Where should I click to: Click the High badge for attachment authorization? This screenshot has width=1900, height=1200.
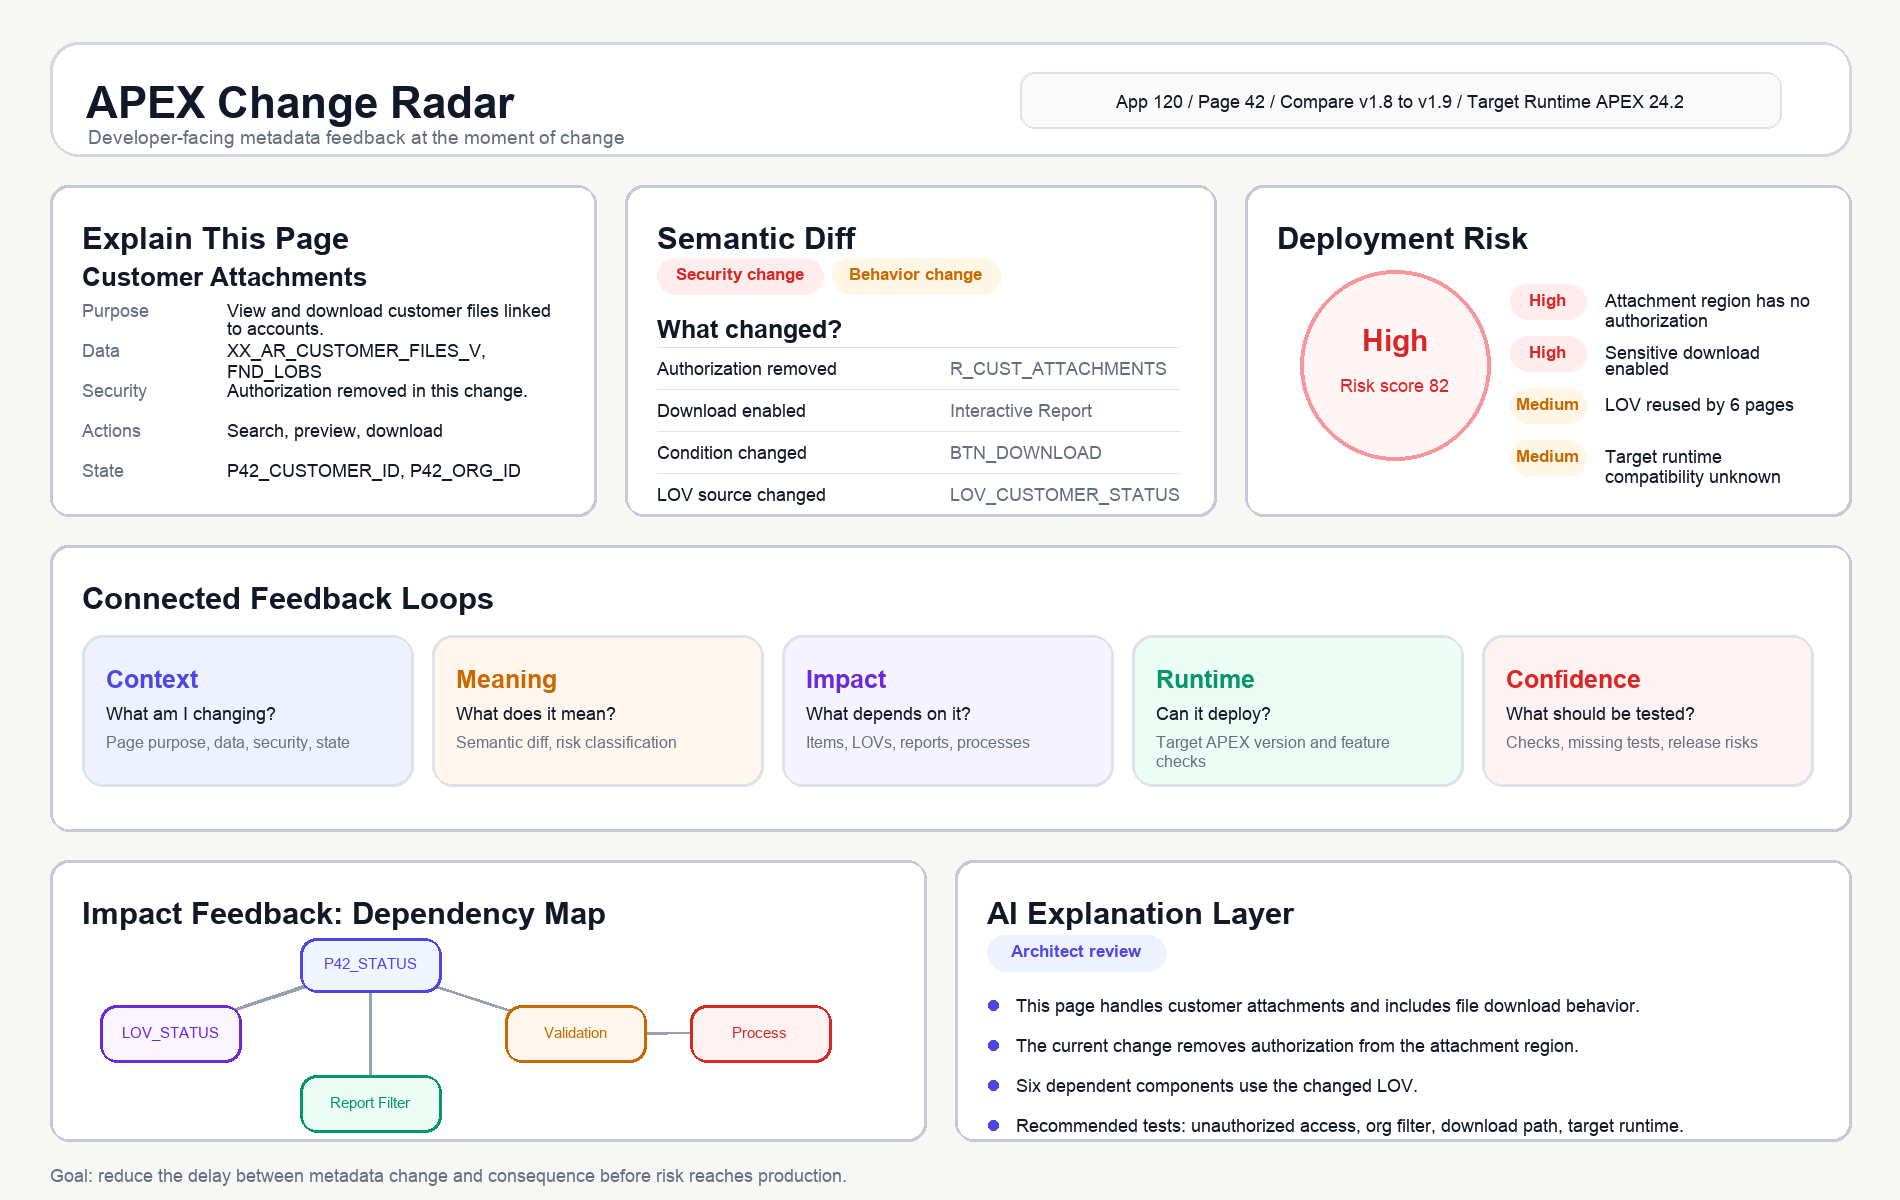1547,301
